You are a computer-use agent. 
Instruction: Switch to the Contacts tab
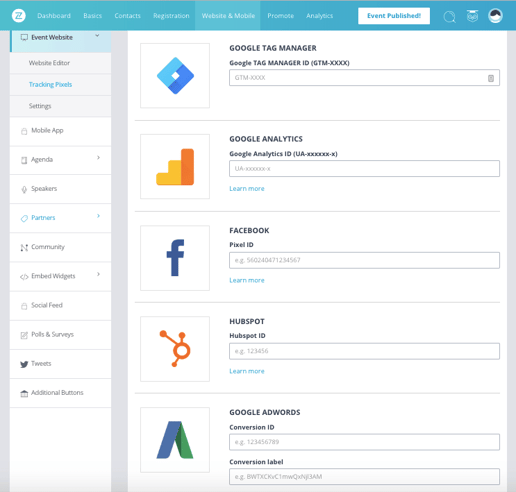(x=127, y=16)
